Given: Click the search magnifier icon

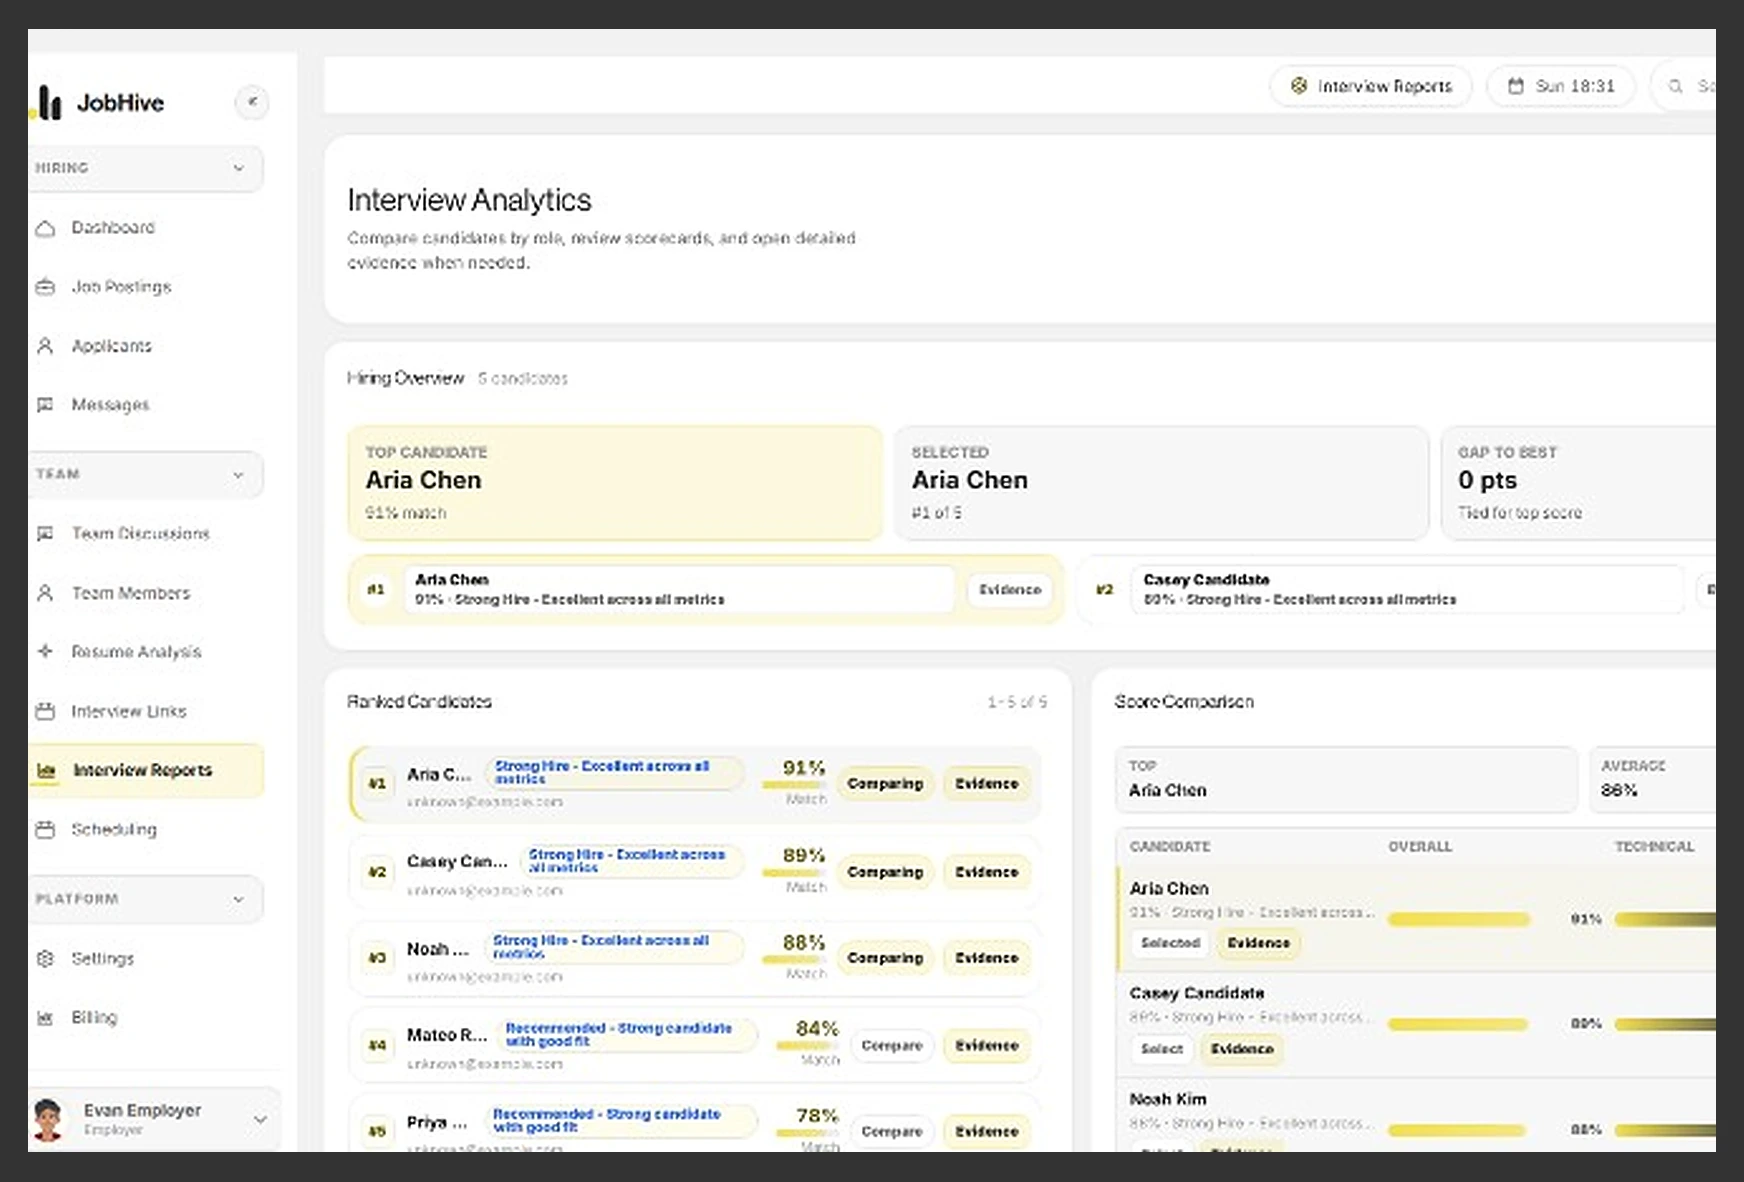Looking at the screenshot, I should click(x=1675, y=86).
